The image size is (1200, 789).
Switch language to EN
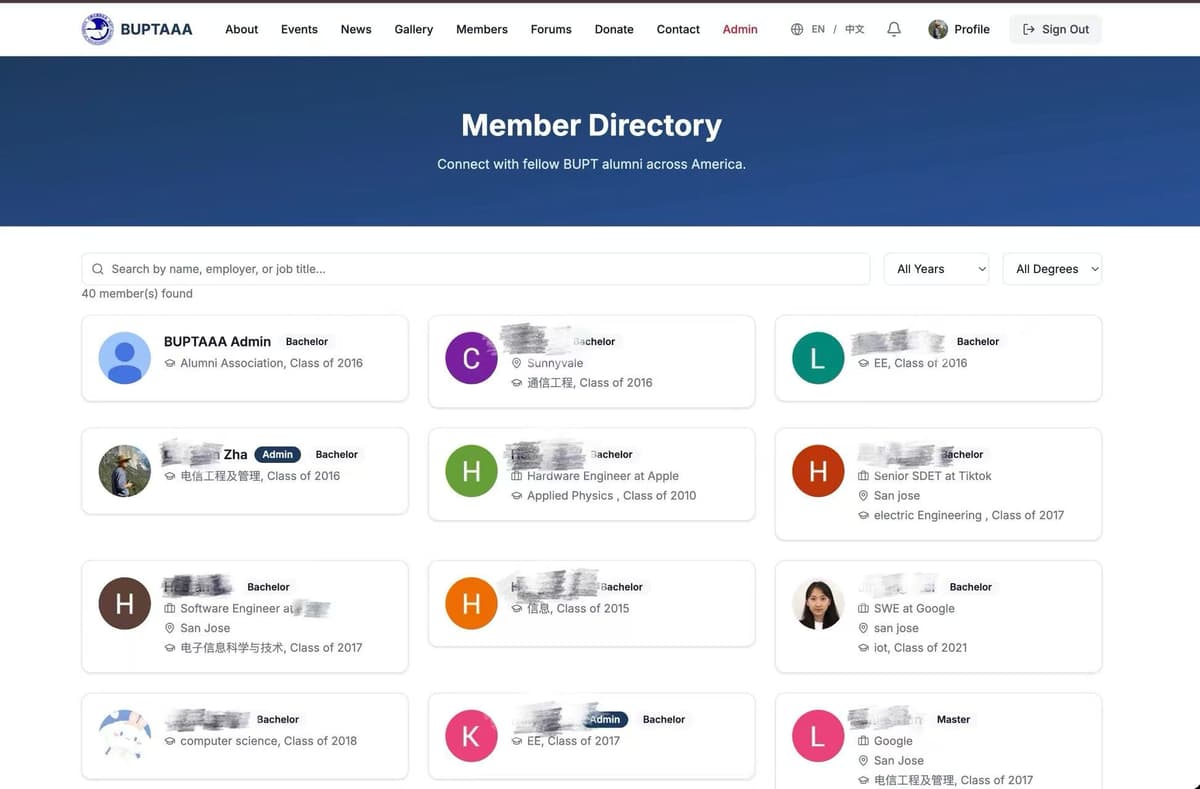pos(818,29)
